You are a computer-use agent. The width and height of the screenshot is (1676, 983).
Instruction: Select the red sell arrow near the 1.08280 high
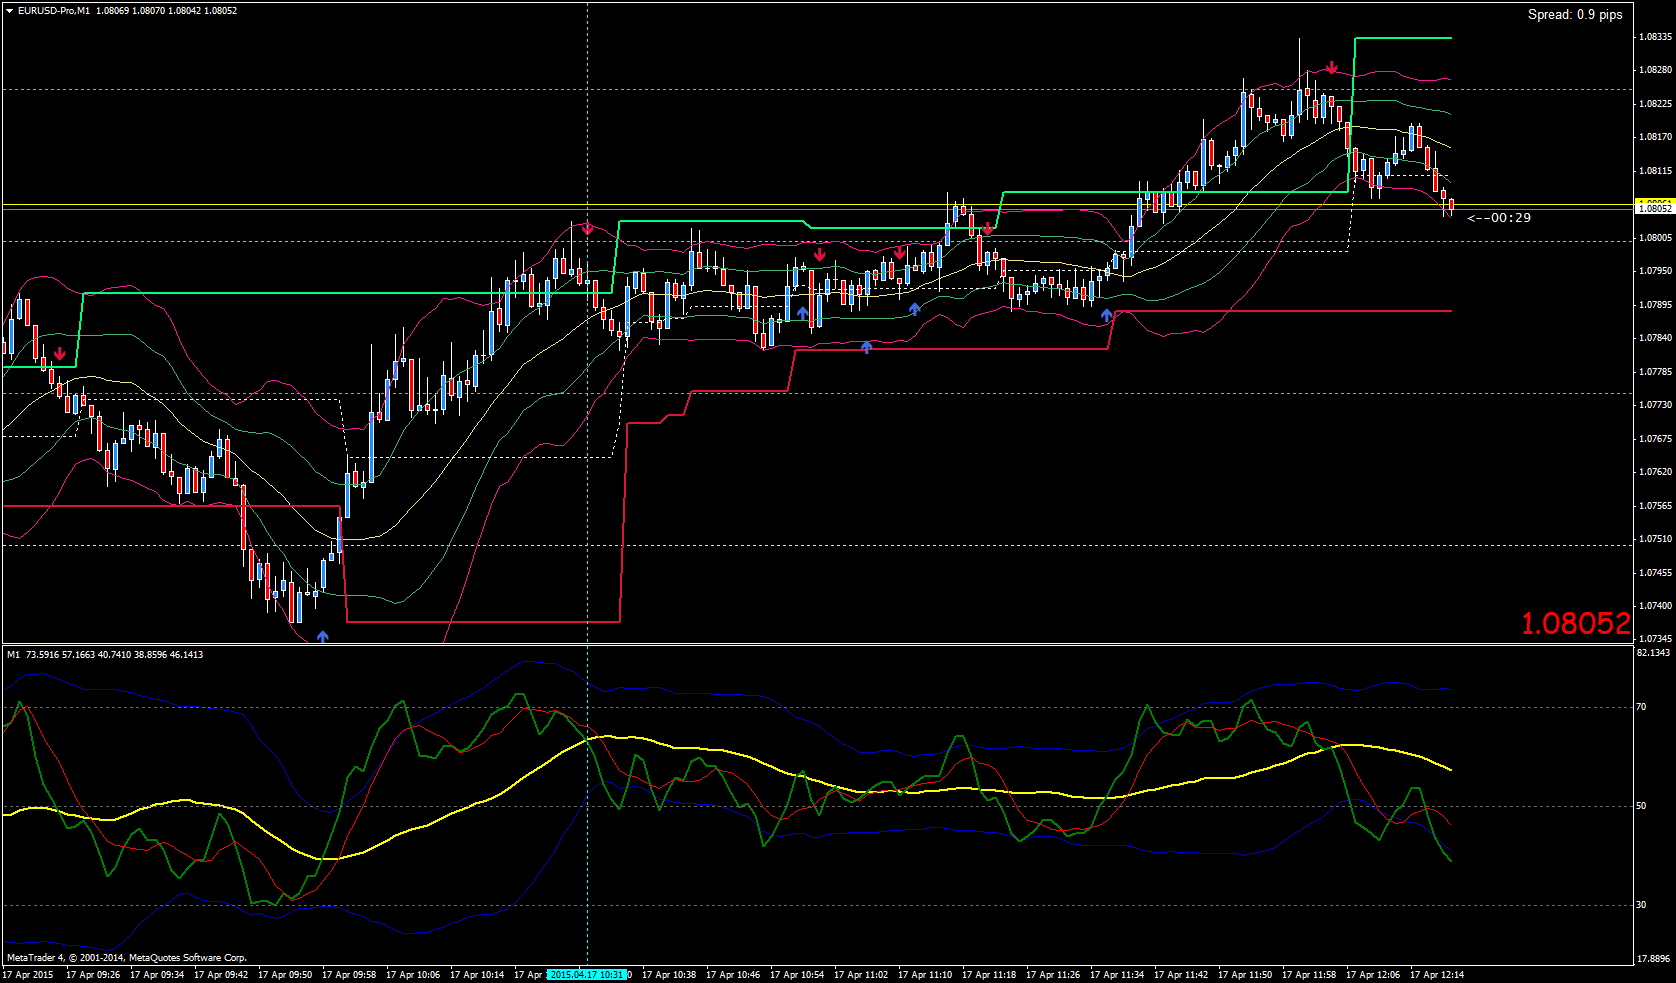pos(1332,68)
